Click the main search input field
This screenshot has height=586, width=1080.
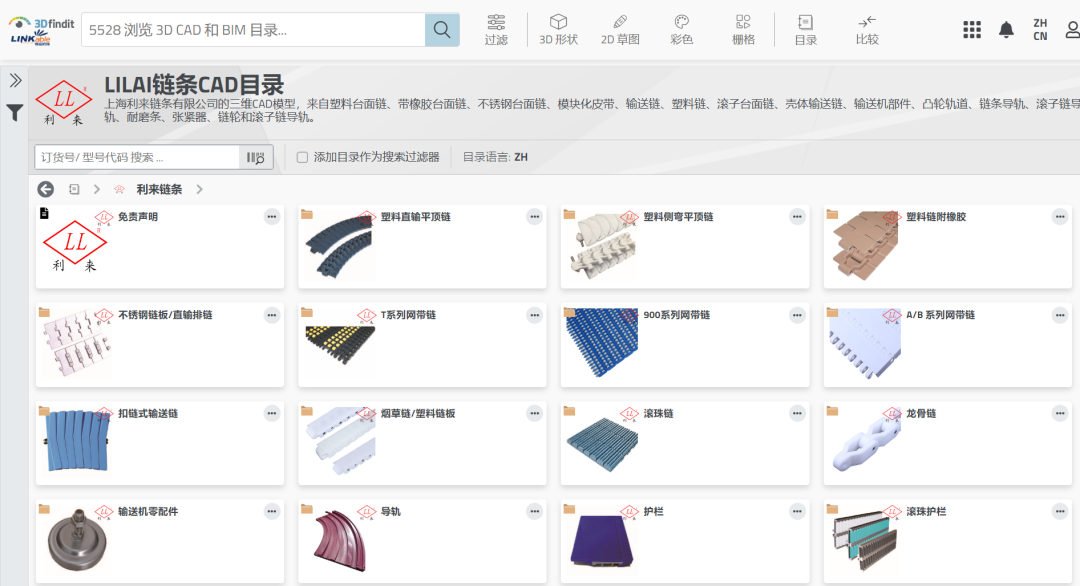pyautogui.click(x=253, y=30)
